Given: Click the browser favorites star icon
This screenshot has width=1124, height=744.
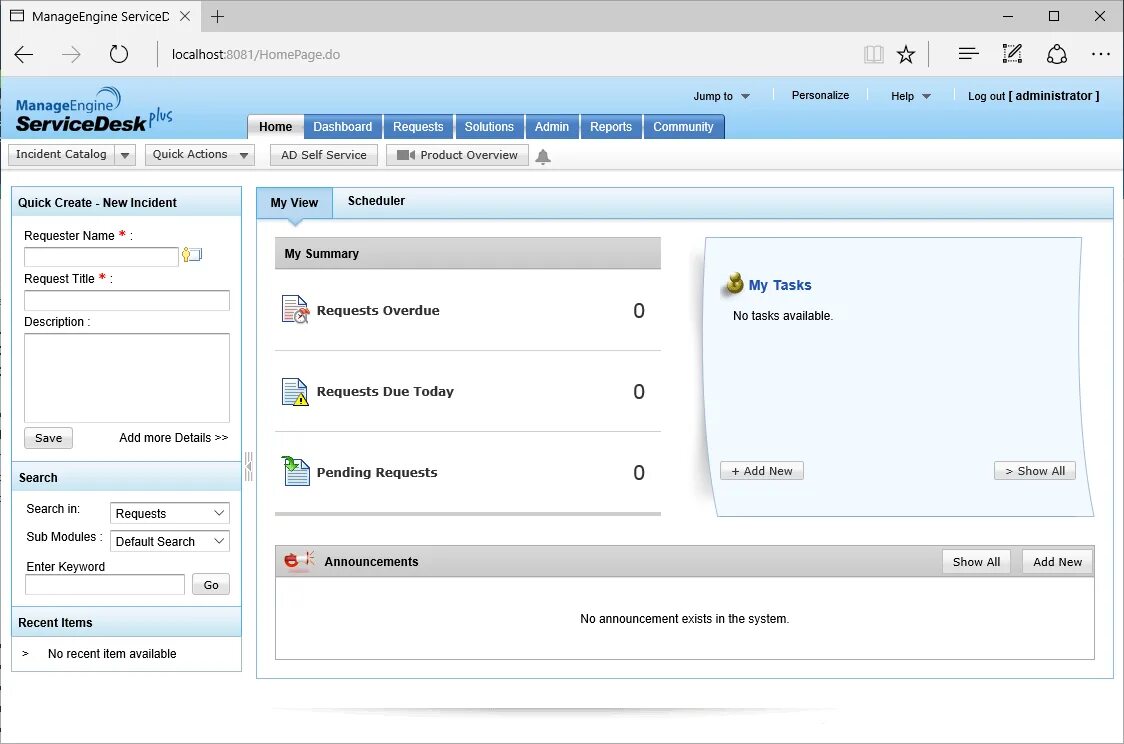Looking at the screenshot, I should [x=906, y=55].
